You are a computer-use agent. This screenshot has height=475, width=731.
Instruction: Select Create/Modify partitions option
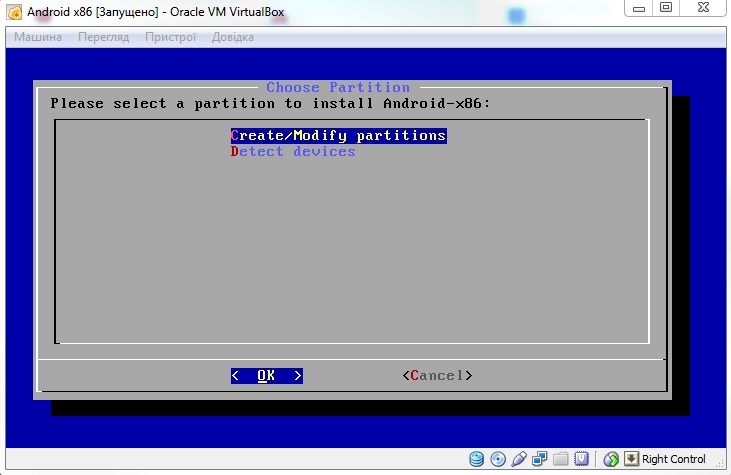338,136
